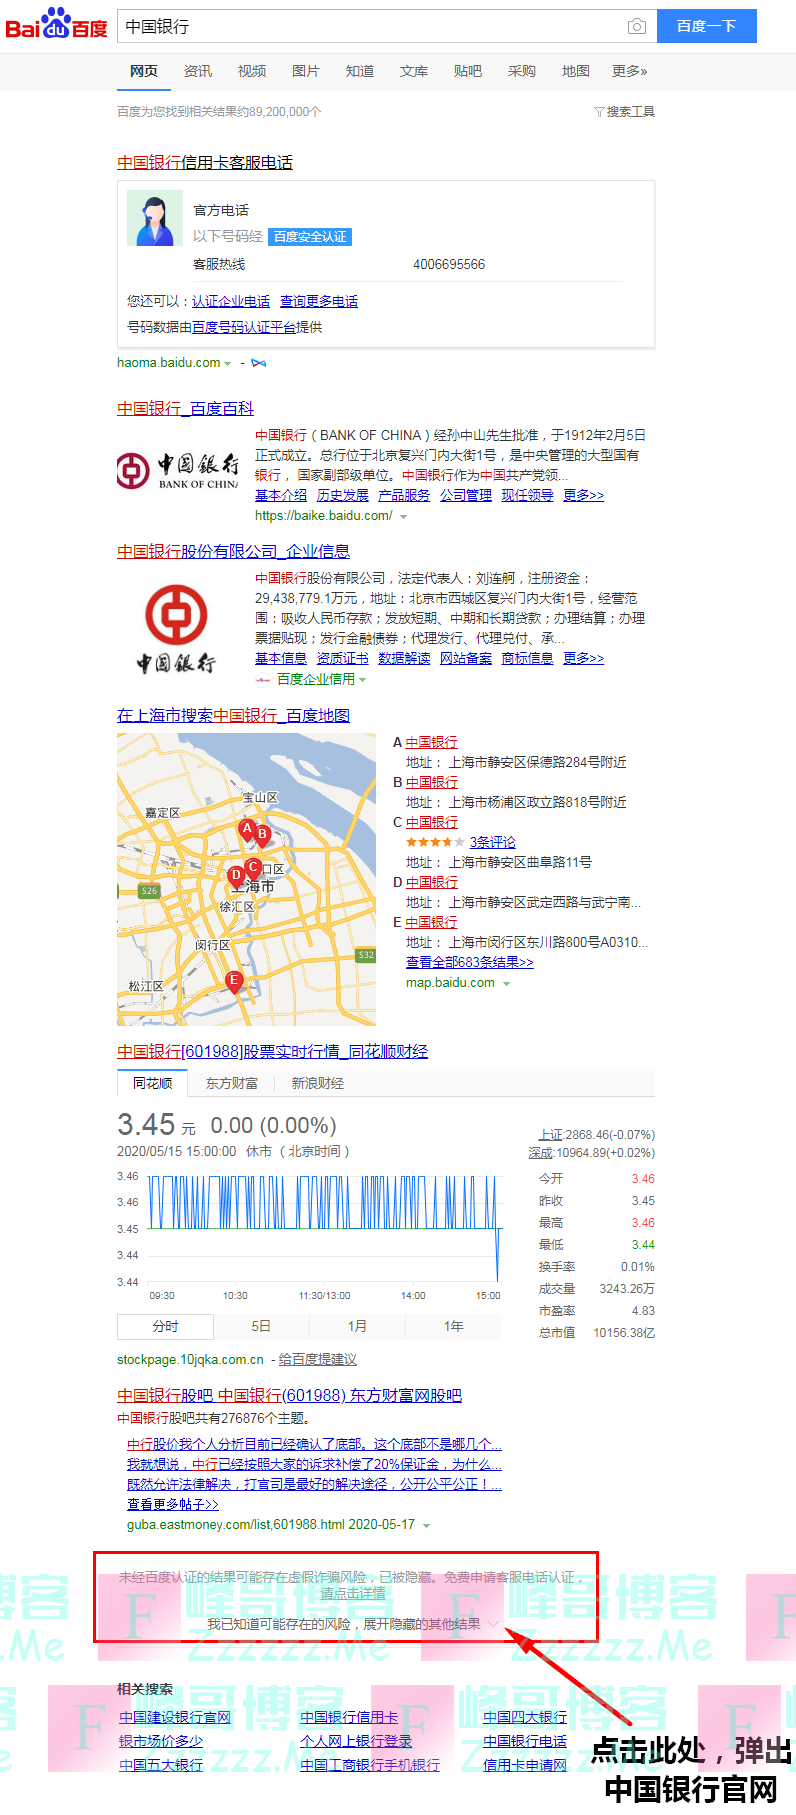Image resolution: width=796 pixels, height=1815 pixels.
Task: Select the 东方财富 stock source tab
Action: coord(231,1083)
